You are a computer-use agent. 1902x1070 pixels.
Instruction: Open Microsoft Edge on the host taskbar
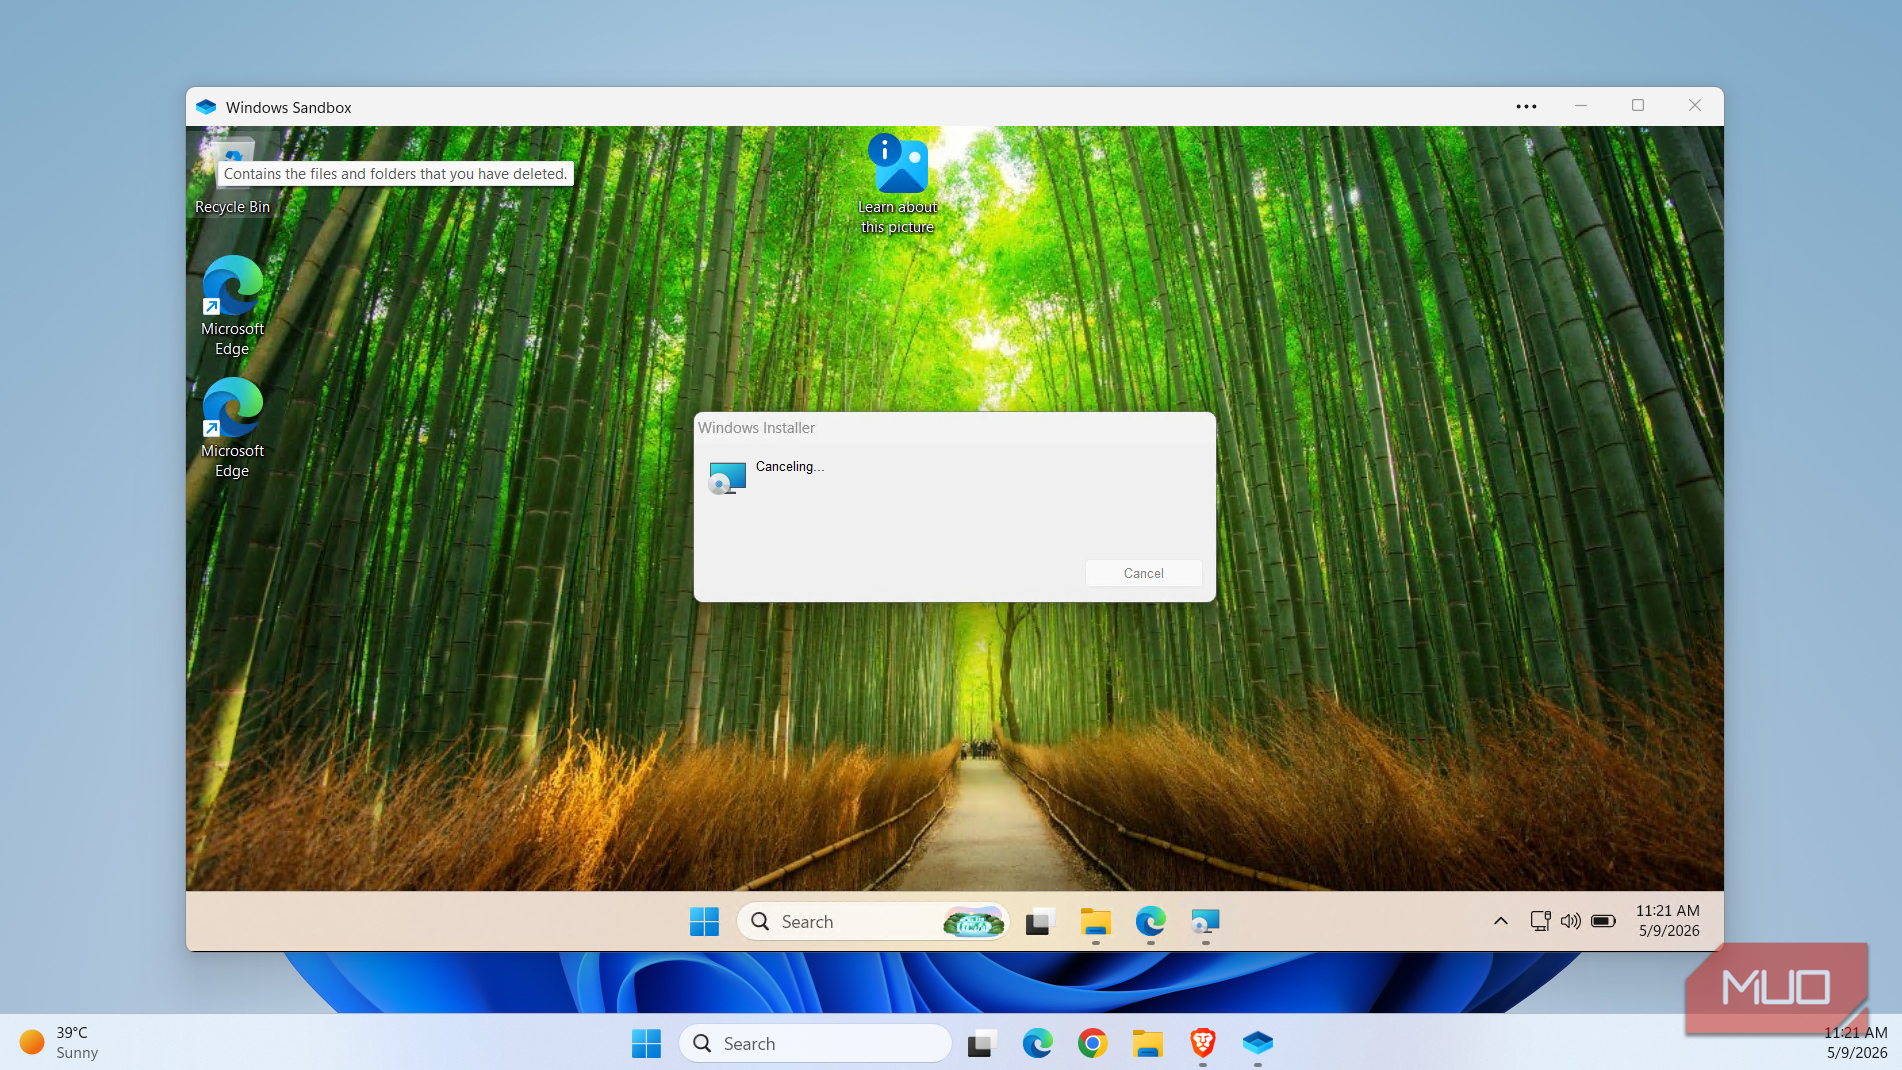1038,1043
